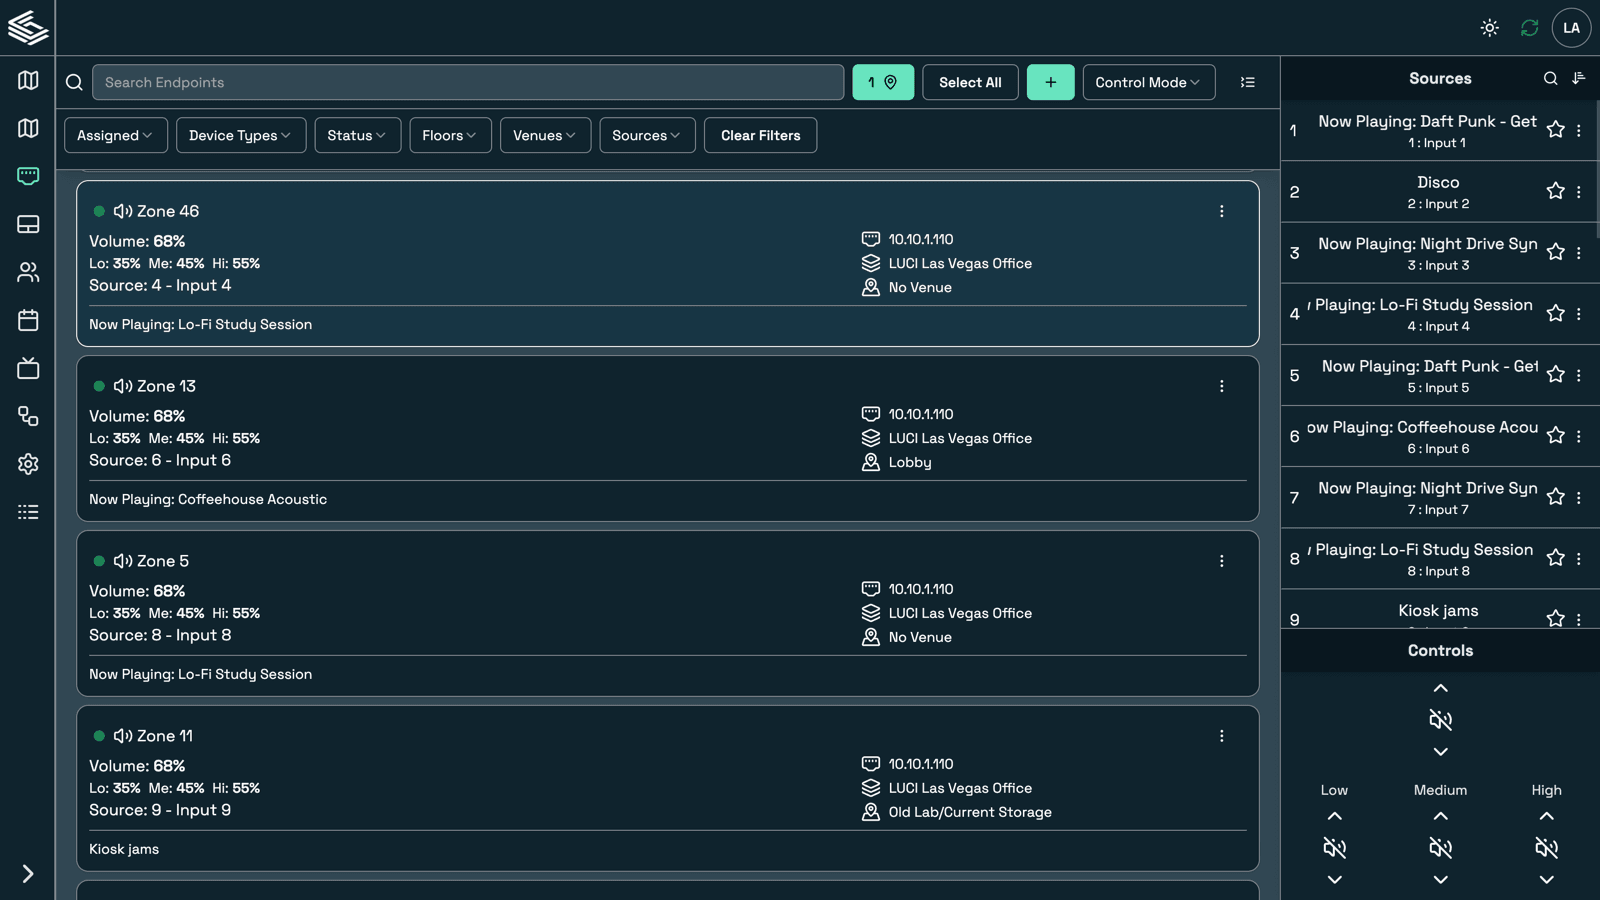1600x900 pixels.
Task: Open the users icon in the left sidebar
Action: coord(28,272)
